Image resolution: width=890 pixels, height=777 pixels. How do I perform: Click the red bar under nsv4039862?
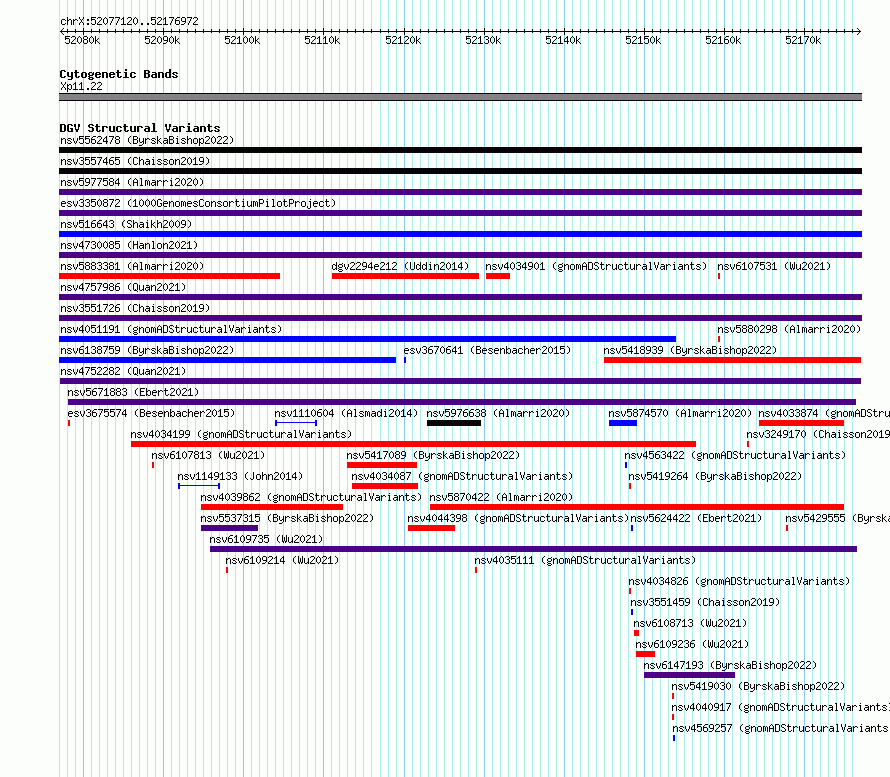click(x=272, y=507)
